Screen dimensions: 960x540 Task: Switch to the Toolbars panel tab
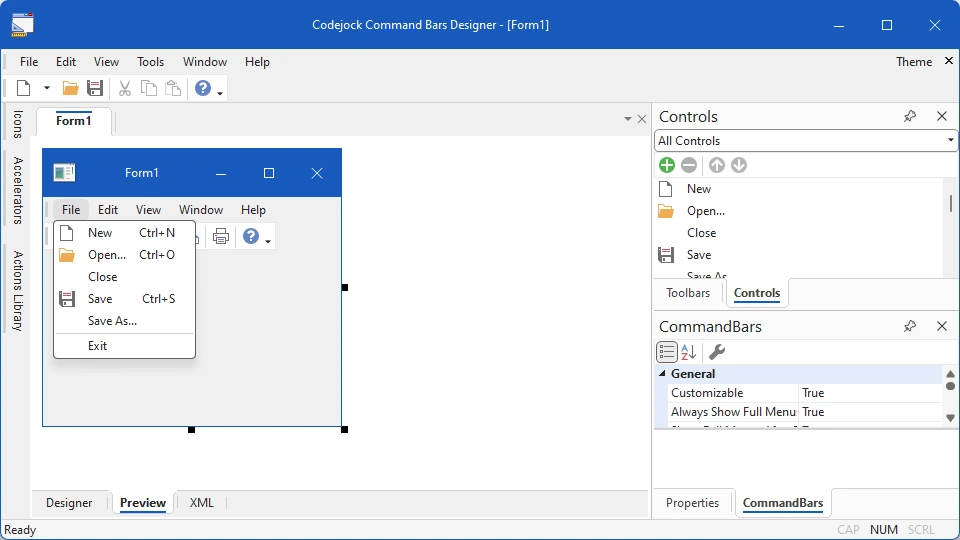688,293
